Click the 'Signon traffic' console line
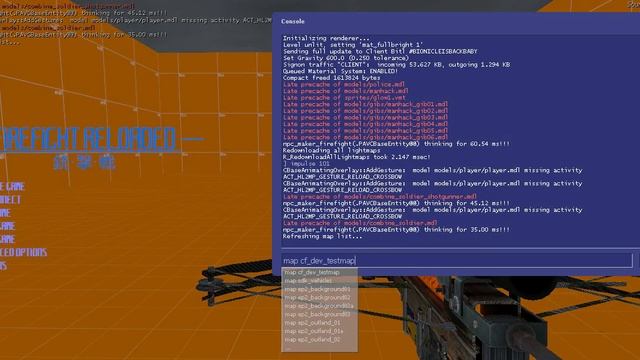640x360 pixels. click(x=396, y=64)
